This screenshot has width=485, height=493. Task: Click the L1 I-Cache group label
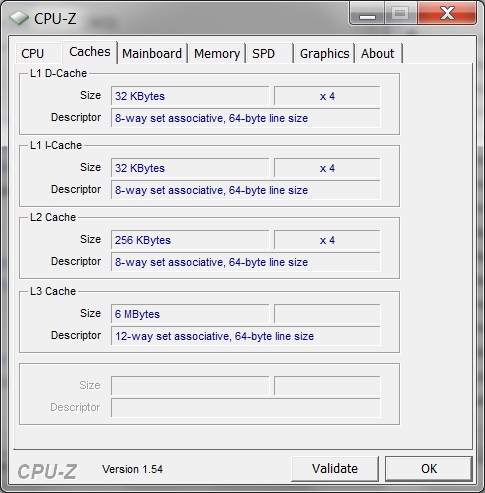56,145
